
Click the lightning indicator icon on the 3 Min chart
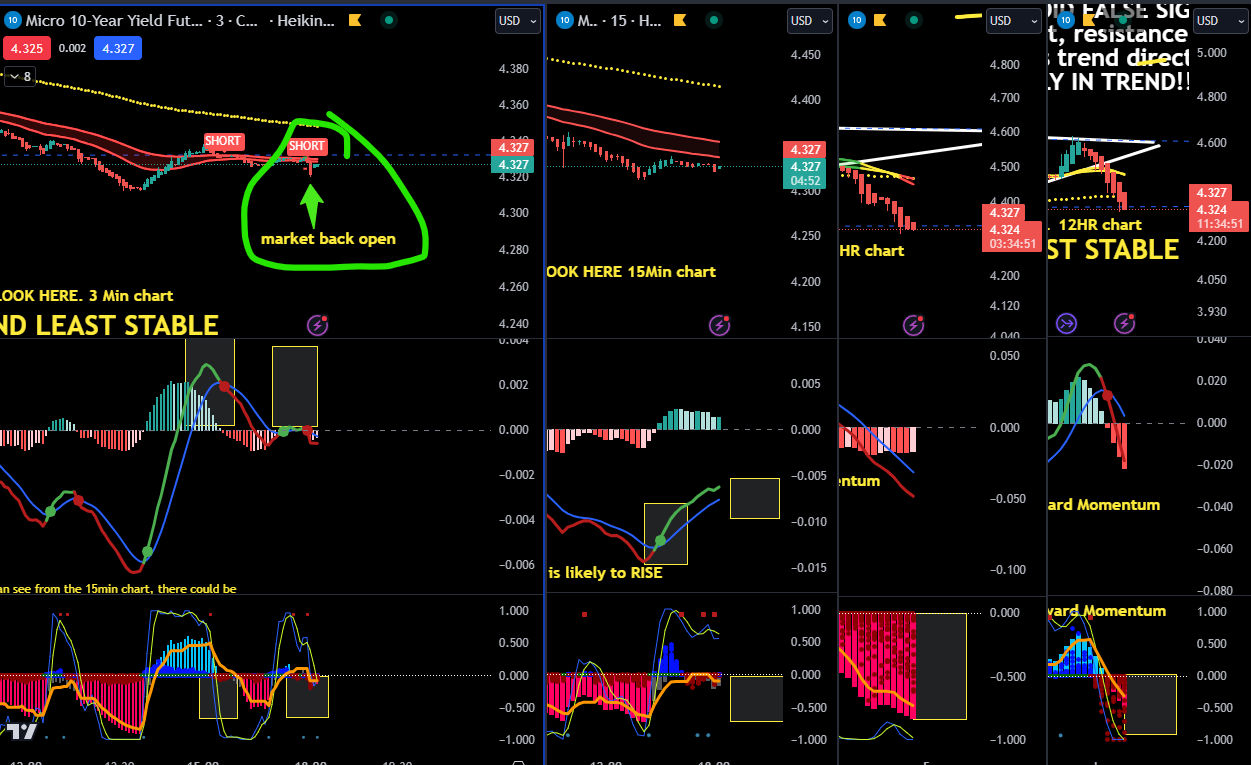[x=319, y=324]
